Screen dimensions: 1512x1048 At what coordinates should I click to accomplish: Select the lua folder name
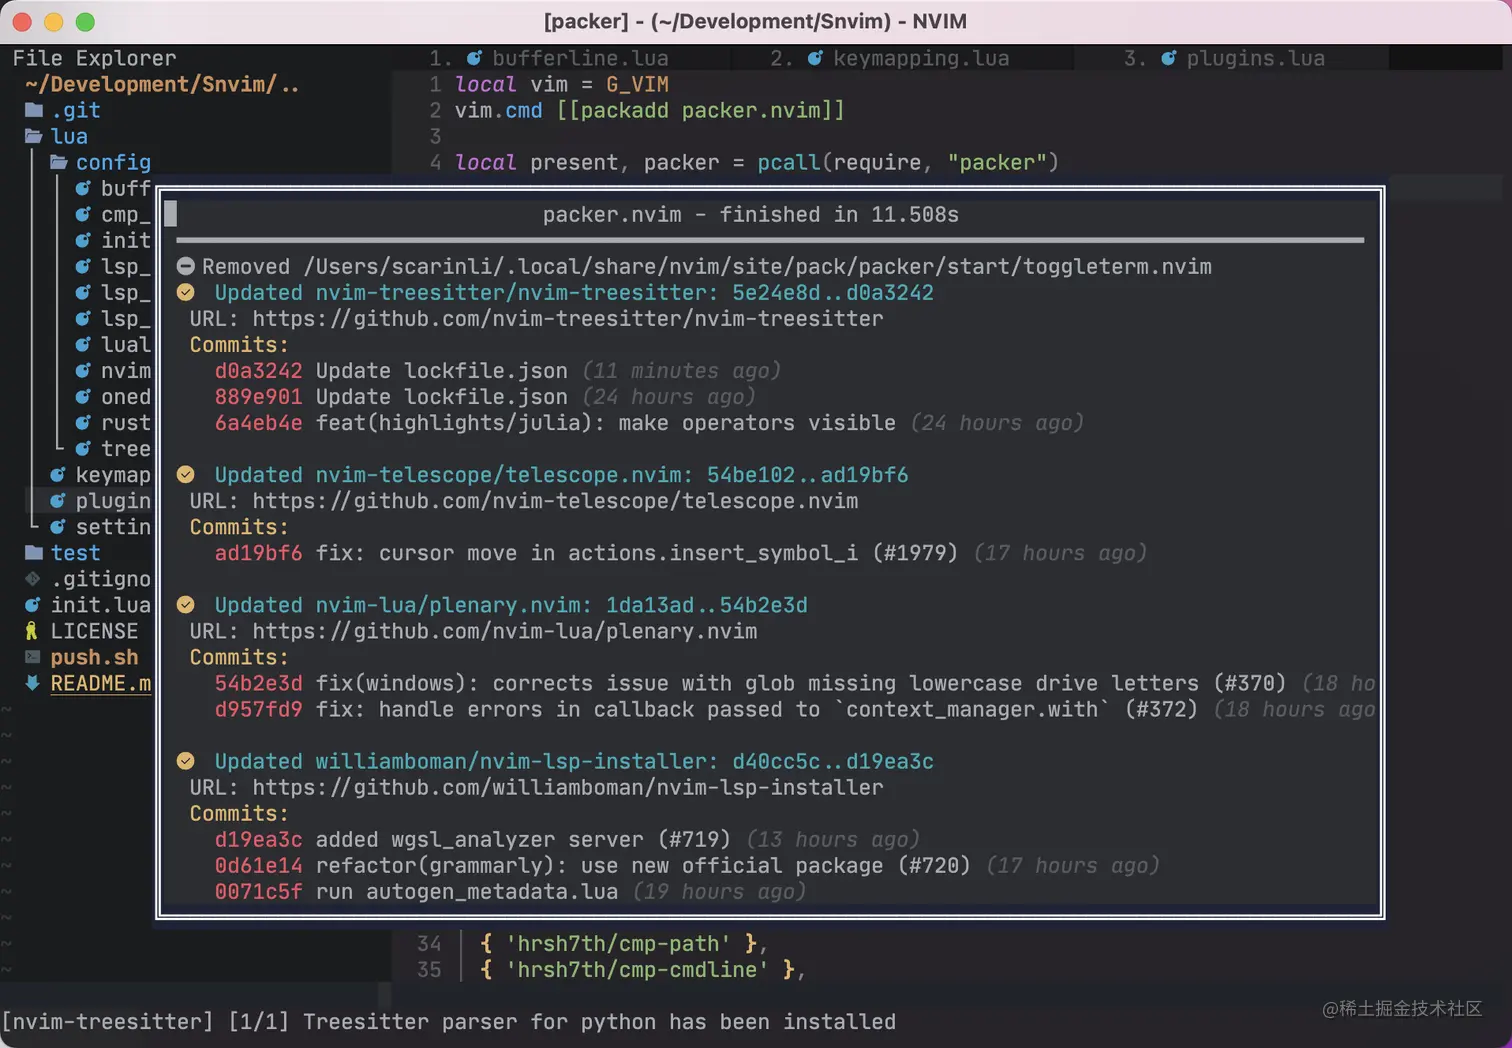pos(69,136)
